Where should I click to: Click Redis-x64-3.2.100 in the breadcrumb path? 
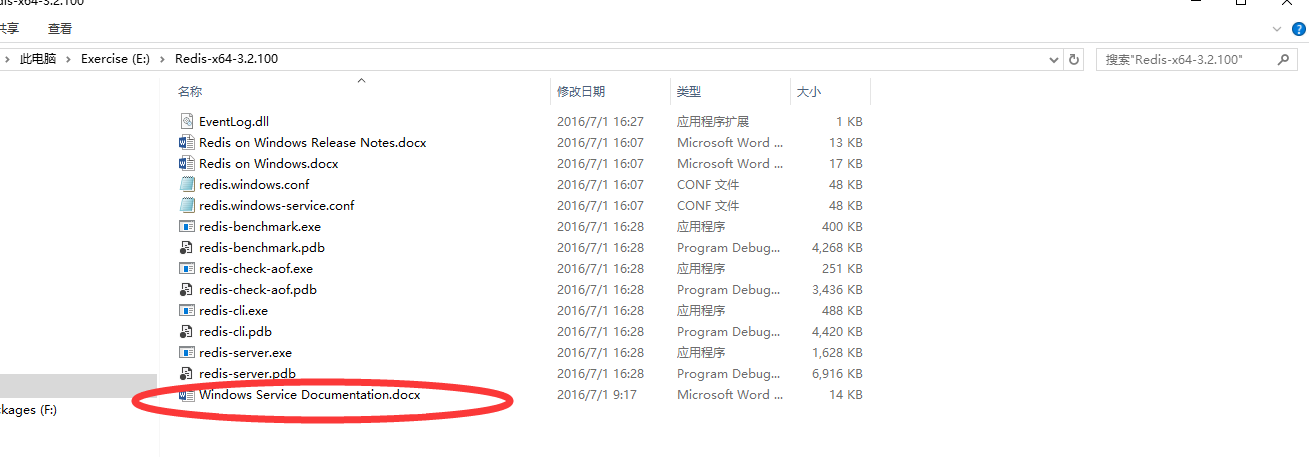coord(226,59)
